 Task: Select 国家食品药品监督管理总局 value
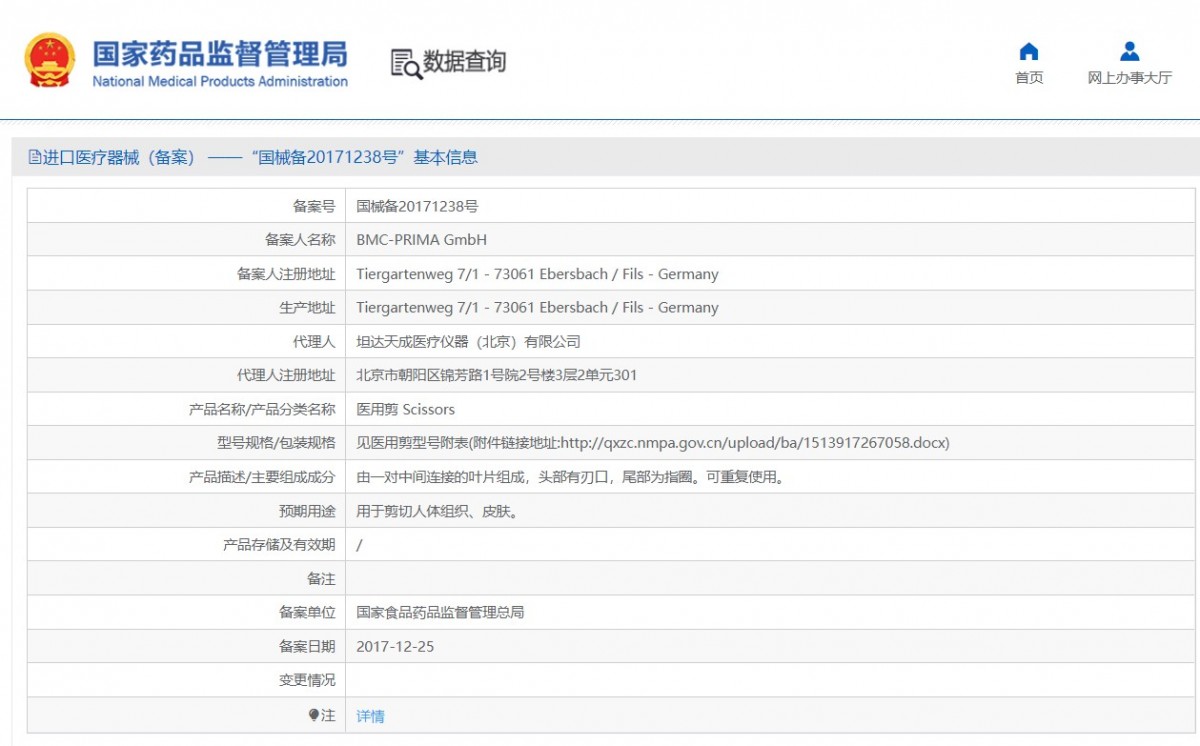tap(440, 612)
